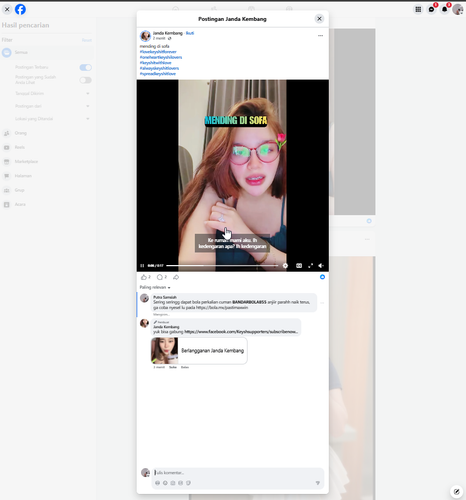
Task: Share the post using arrow icon
Action: pos(176,277)
